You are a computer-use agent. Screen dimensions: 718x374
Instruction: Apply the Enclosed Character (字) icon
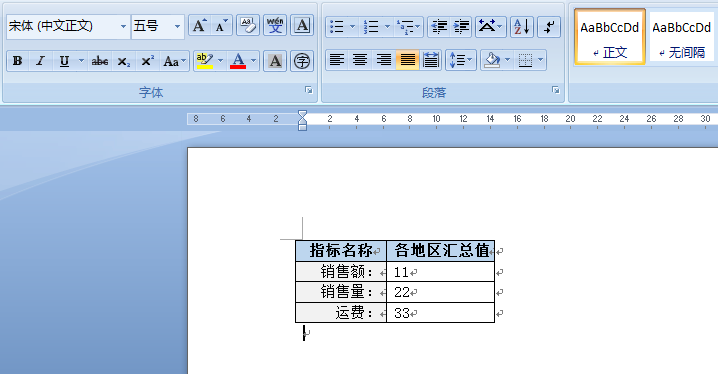302,61
